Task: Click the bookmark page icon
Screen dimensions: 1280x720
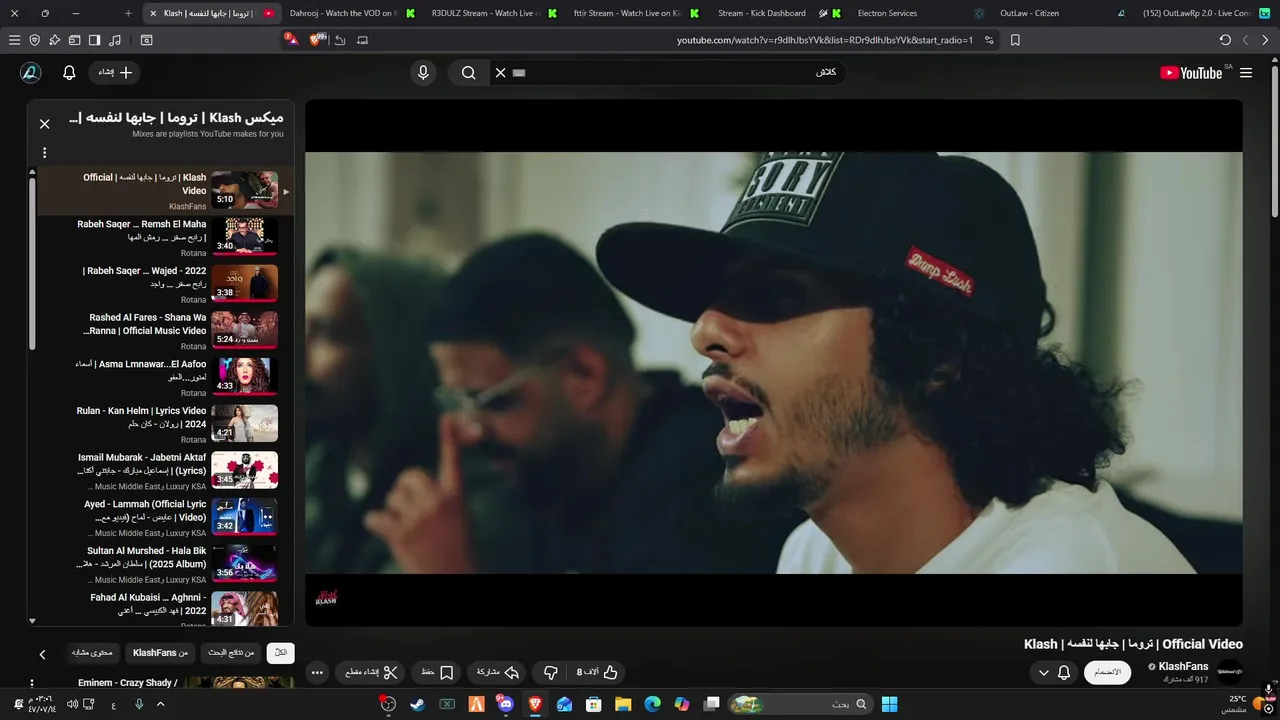Action: pos(1015,40)
